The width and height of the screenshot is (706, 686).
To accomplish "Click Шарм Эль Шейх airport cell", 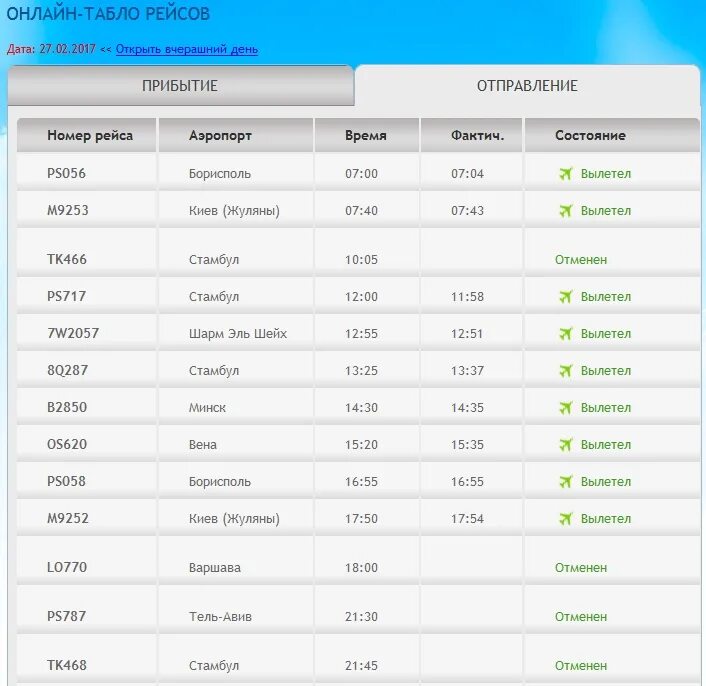I will click(238, 334).
